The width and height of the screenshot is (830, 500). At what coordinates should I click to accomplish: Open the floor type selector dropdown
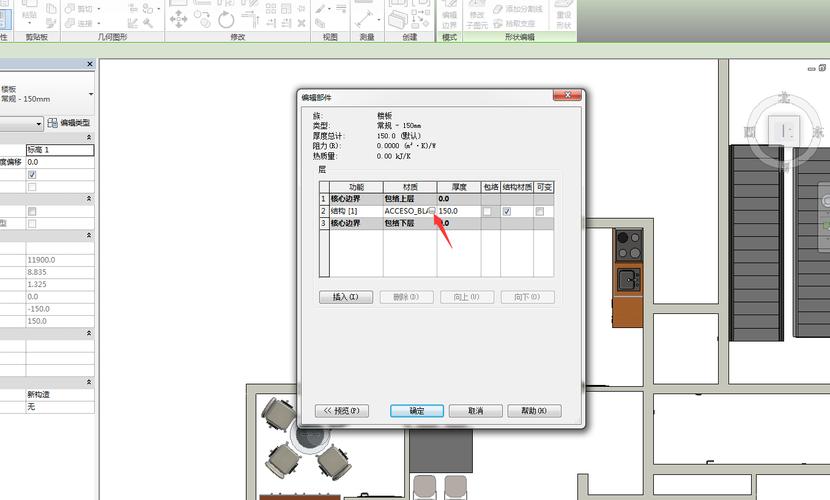coord(90,94)
